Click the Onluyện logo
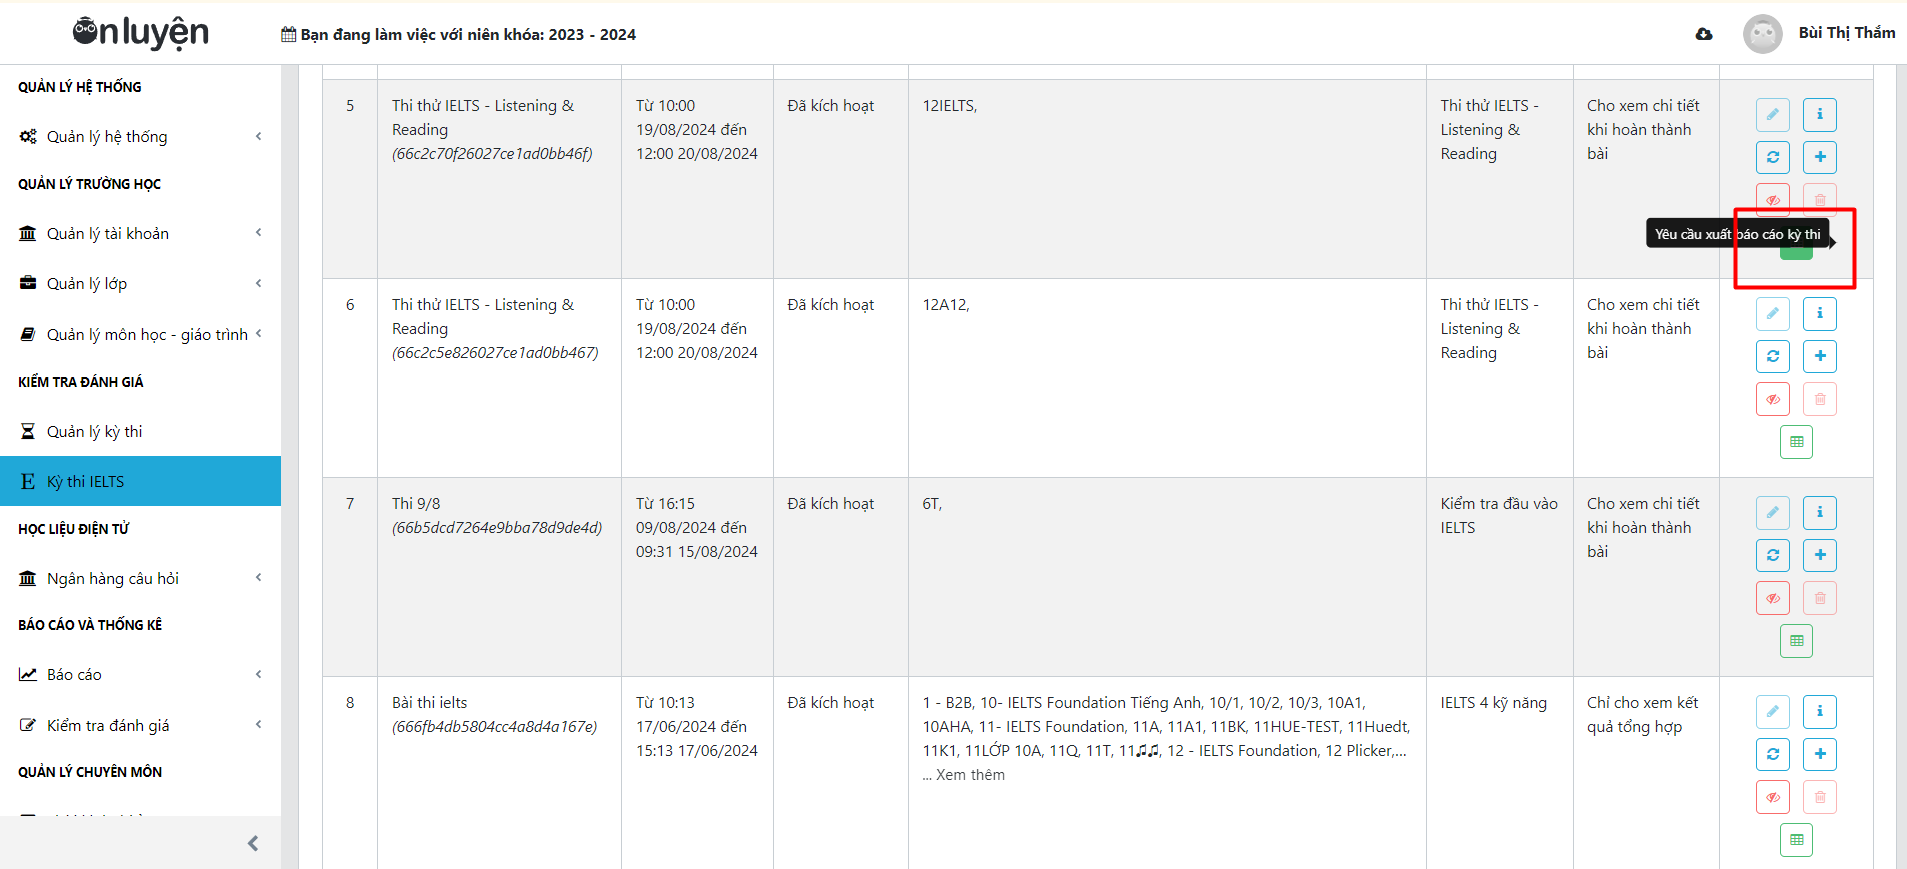The height and width of the screenshot is (869, 1907). point(140,33)
